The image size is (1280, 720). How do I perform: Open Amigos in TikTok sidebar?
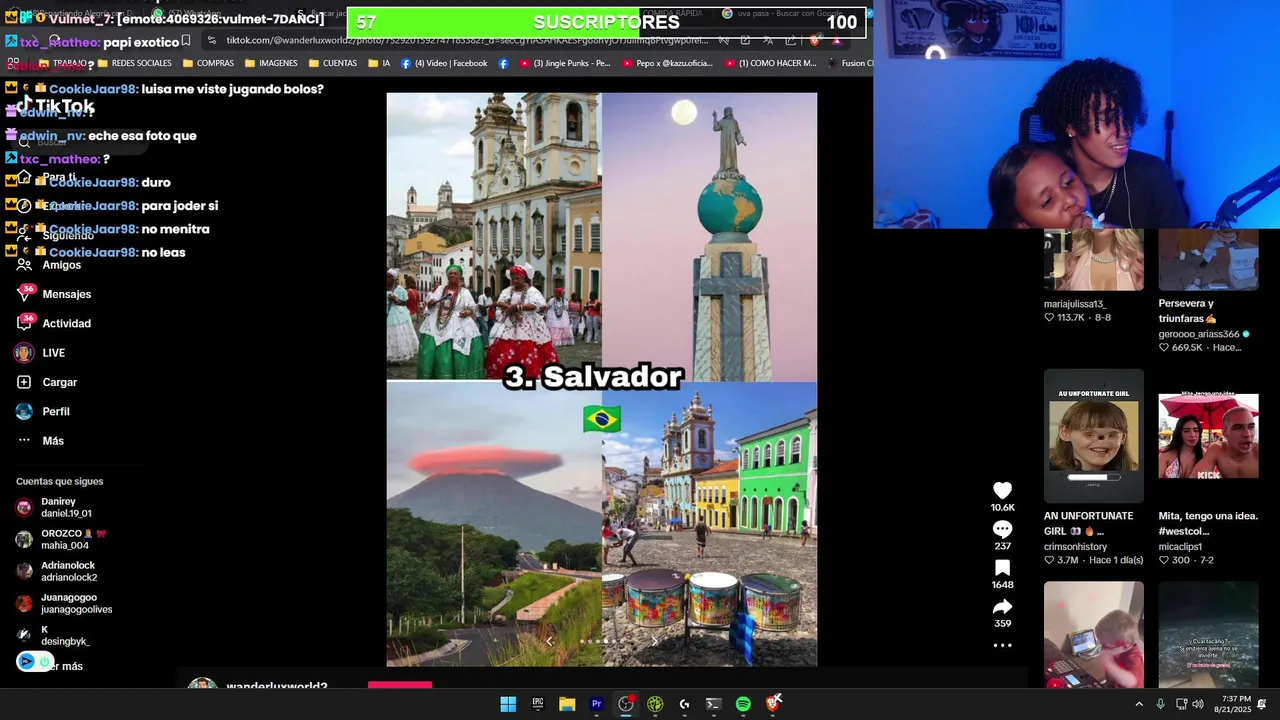61,265
